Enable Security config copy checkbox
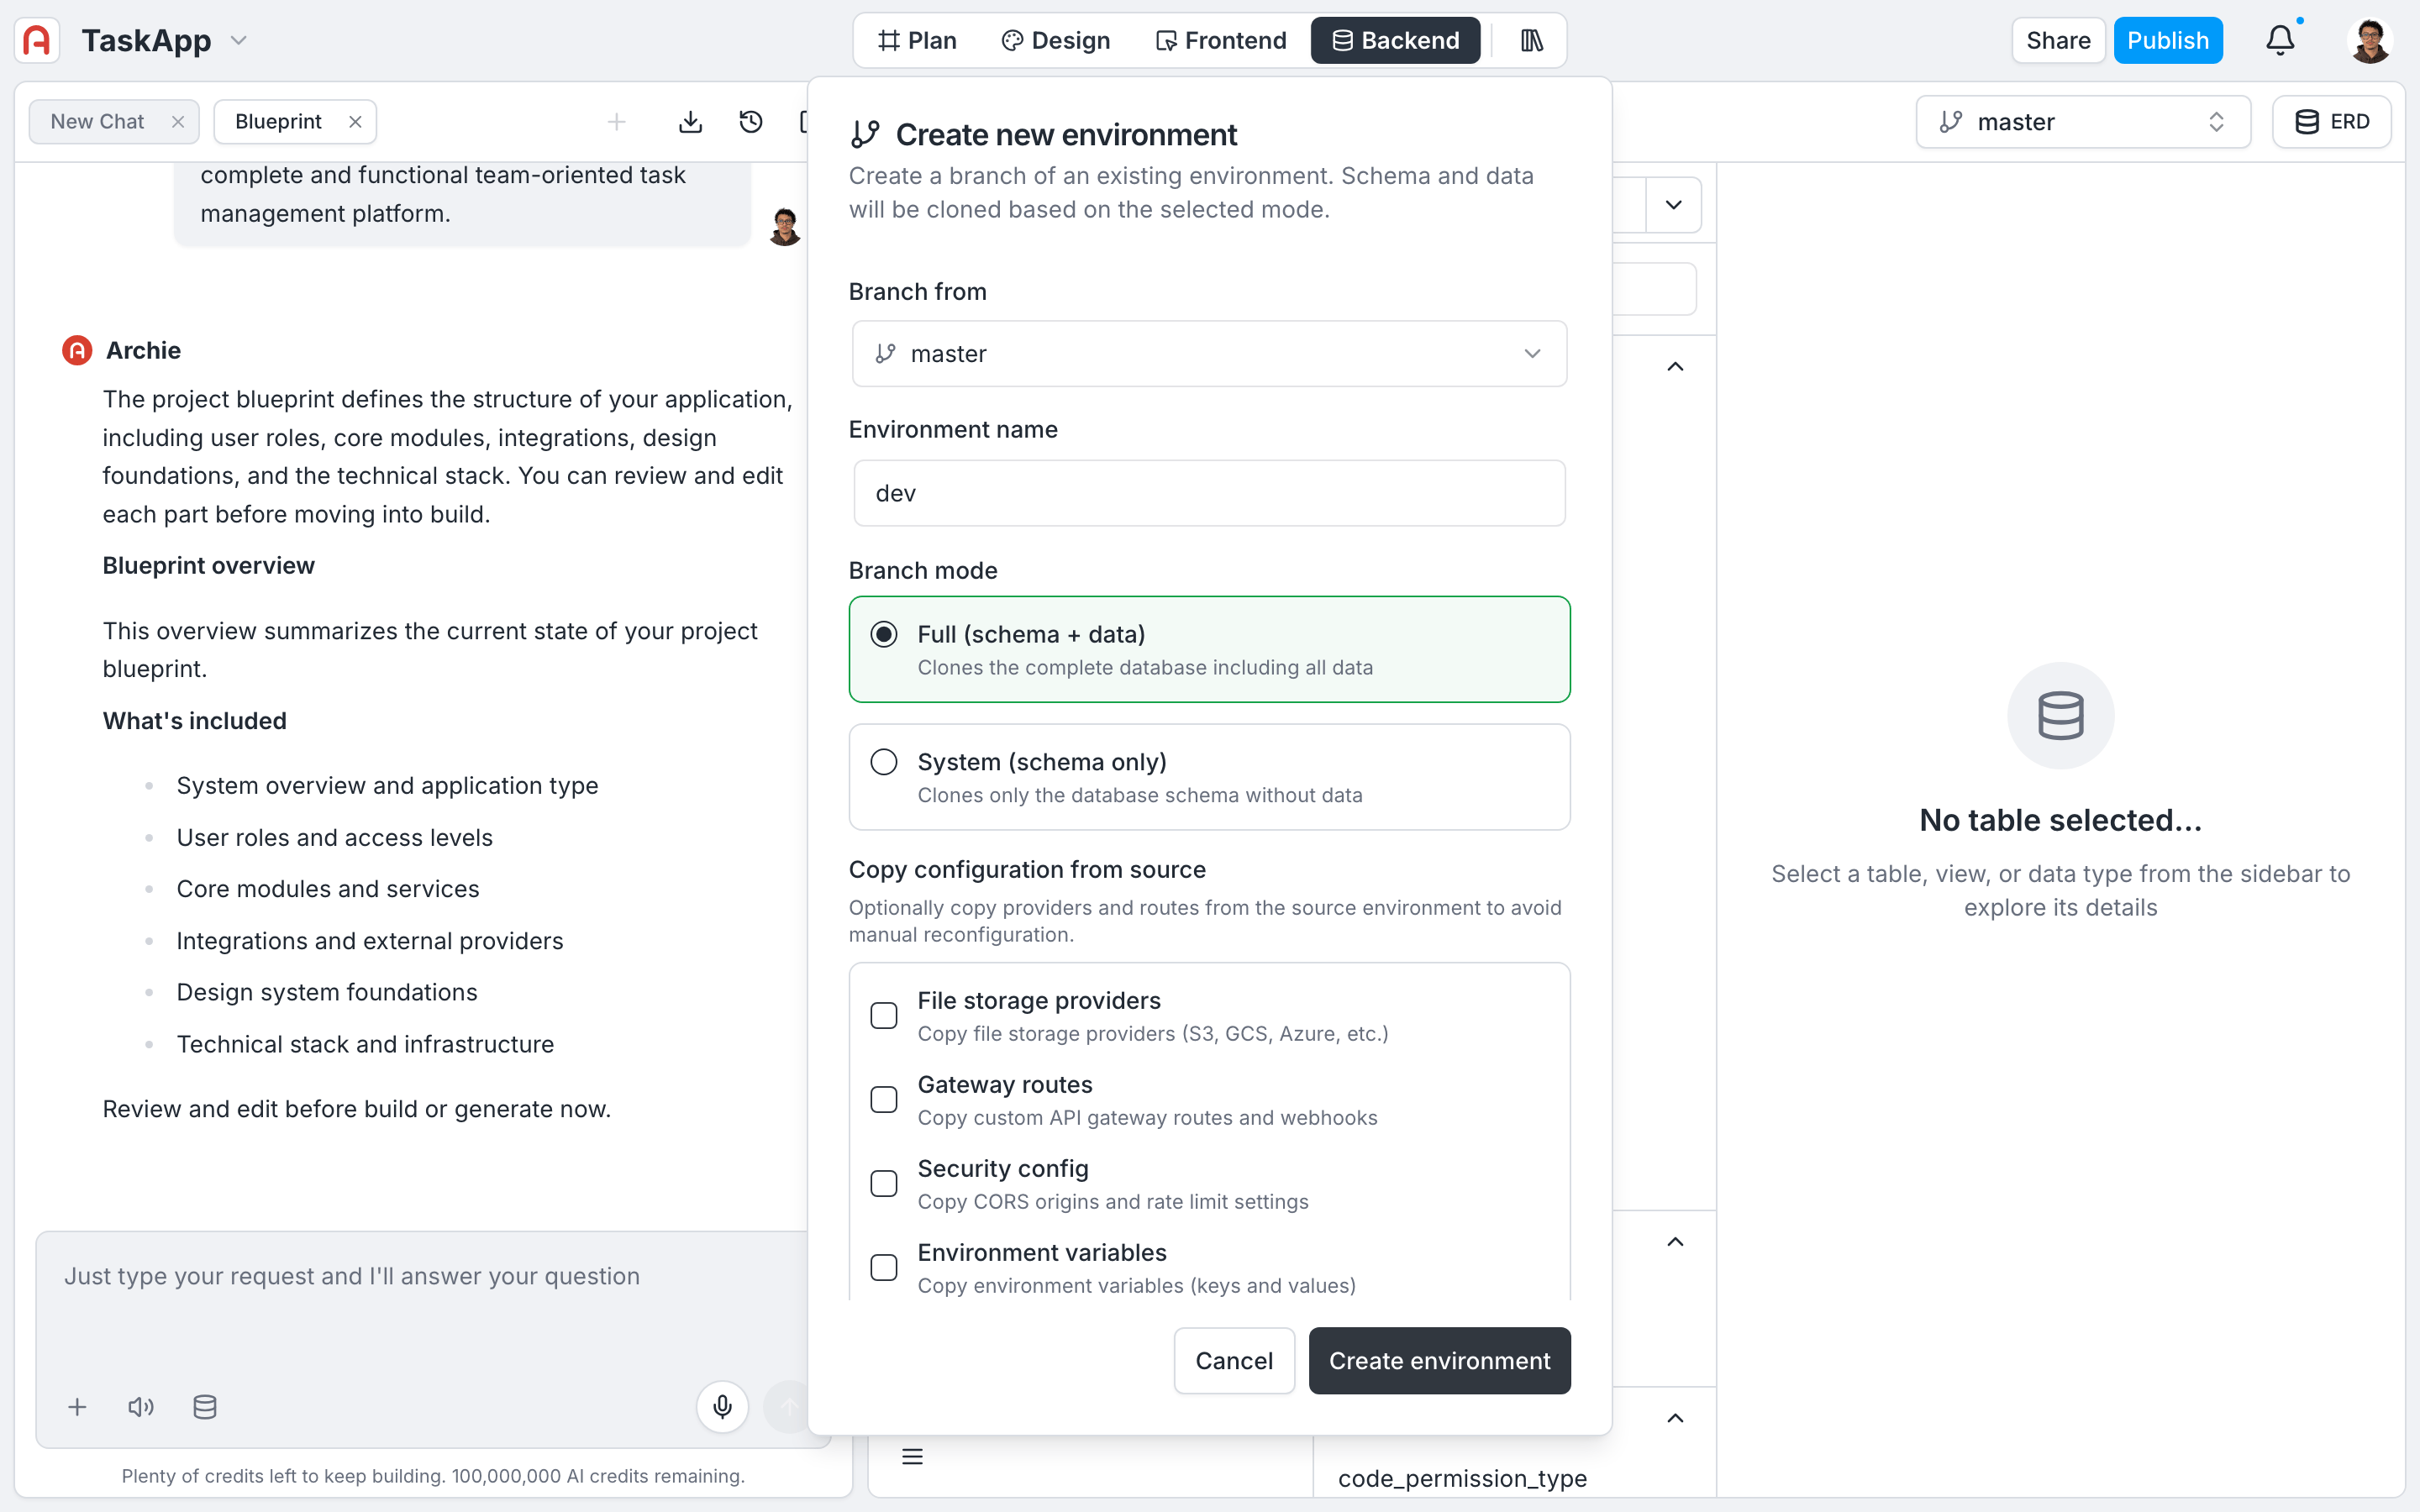The height and width of the screenshot is (1512, 2420). (884, 1183)
